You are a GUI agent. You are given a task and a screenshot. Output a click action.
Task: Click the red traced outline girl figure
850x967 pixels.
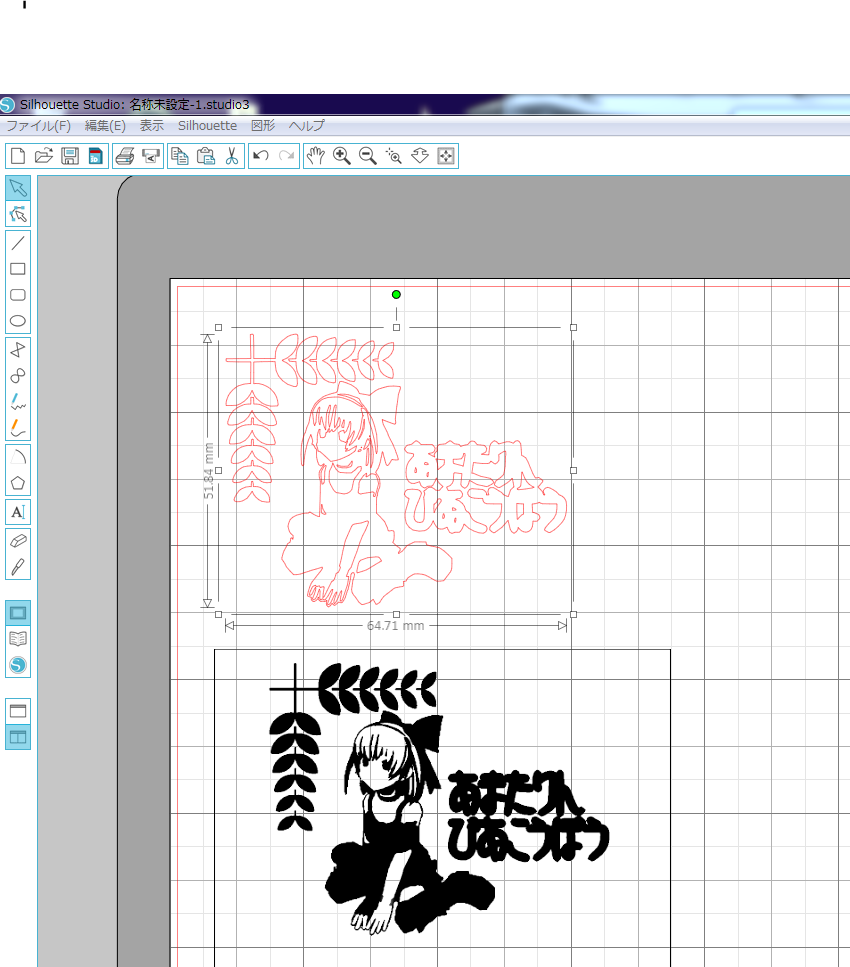tap(366, 493)
